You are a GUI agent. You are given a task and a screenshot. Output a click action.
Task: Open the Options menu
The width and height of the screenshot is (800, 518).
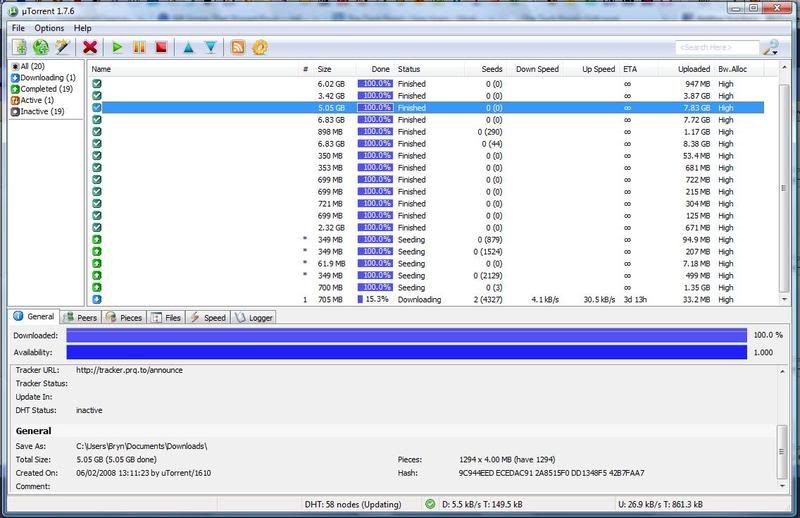[x=50, y=28]
